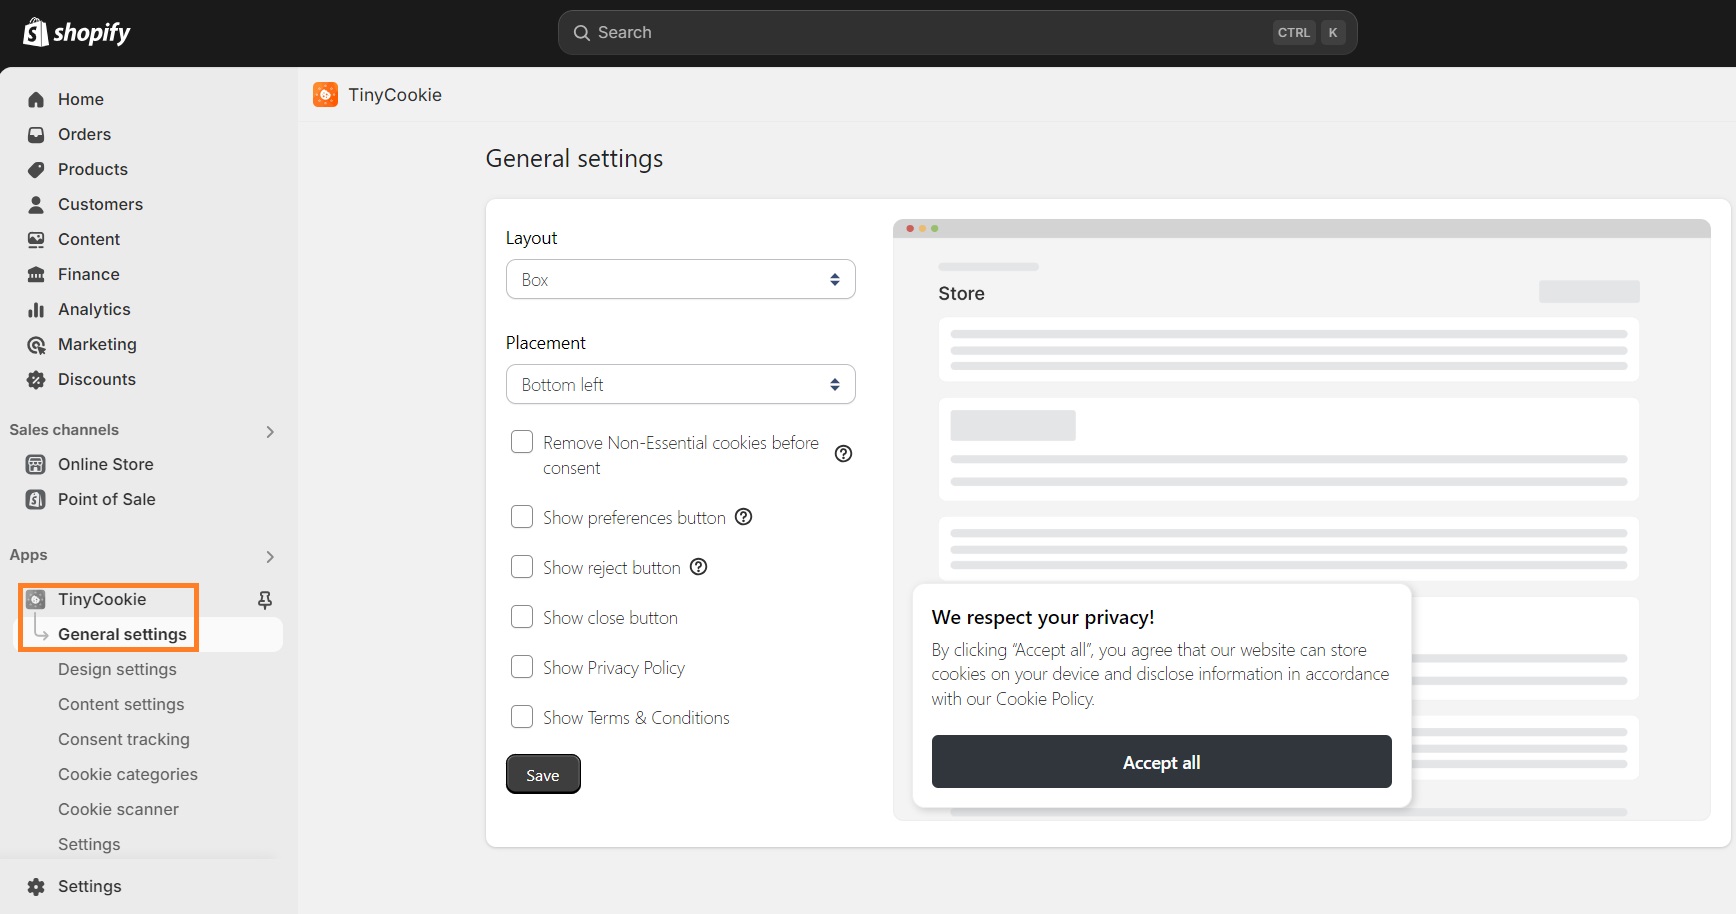Click the TinyCookie app icon
Screen dimensions: 1736x914
(x=36, y=599)
